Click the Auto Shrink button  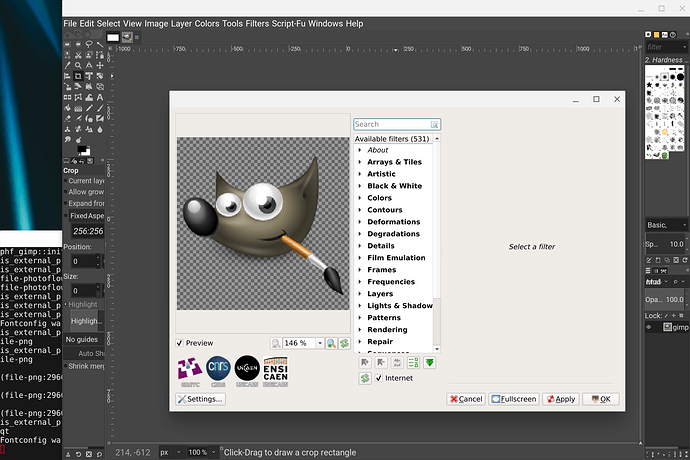84,353
